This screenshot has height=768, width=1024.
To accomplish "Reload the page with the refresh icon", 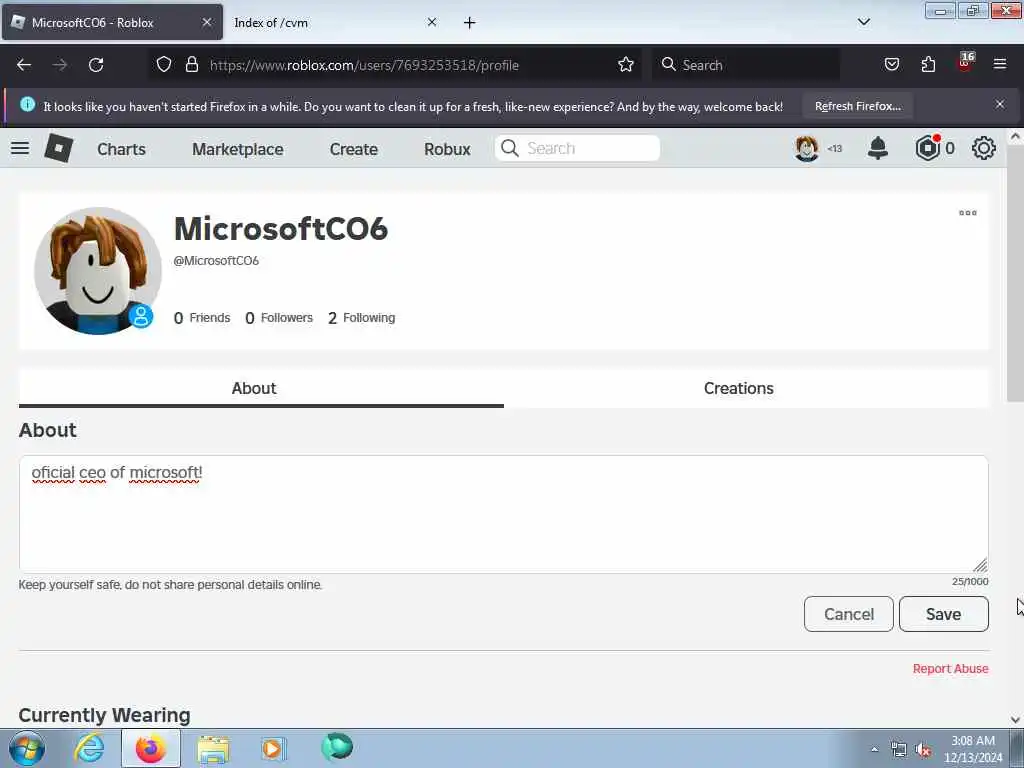I will 96,65.
